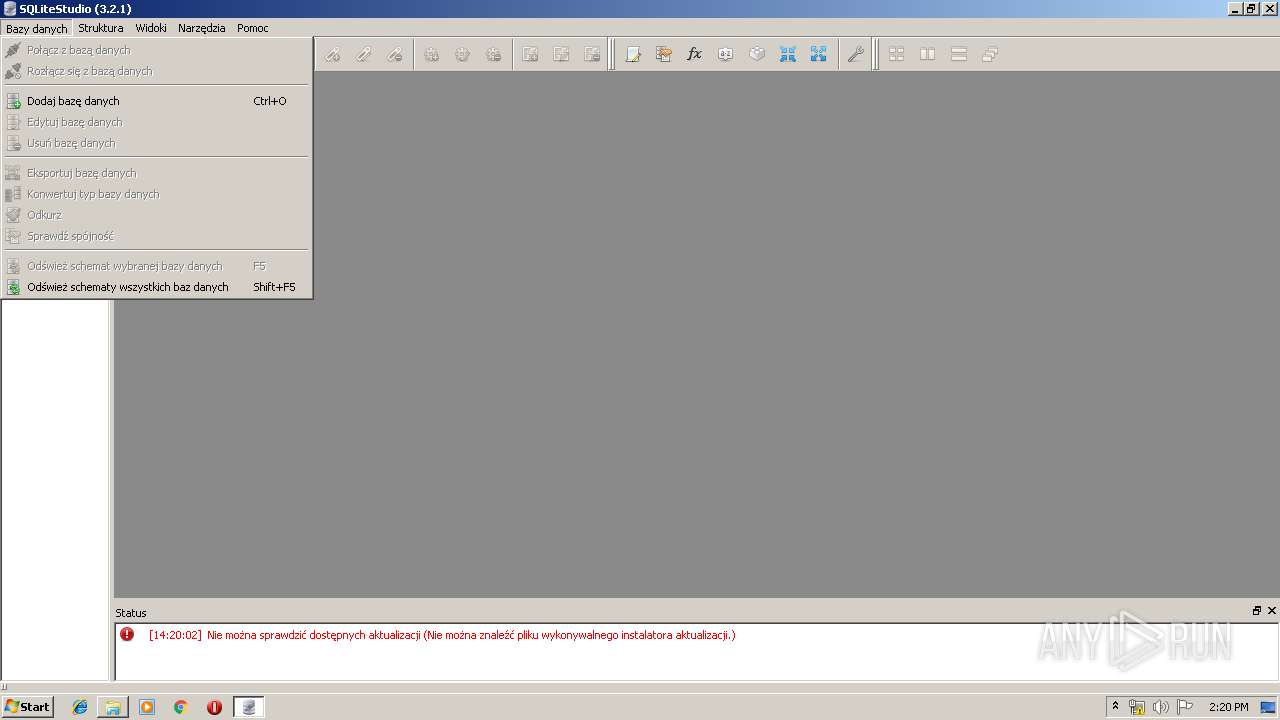1280x720 pixels.
Task: Click the import toolbar icon with inward arrows
Action: 788,55
